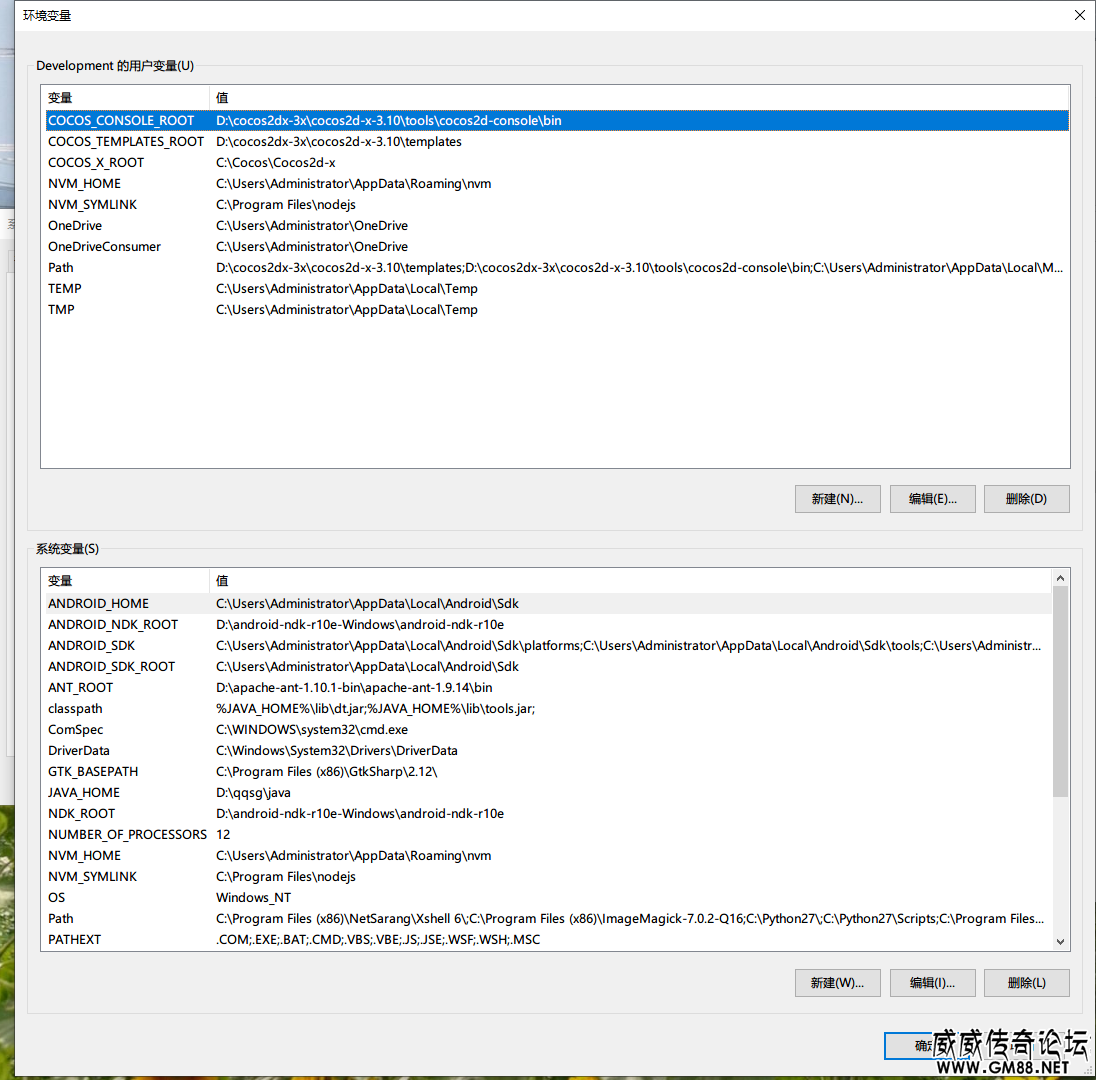Close the 环境变量 dialog window

[1079, 15]
